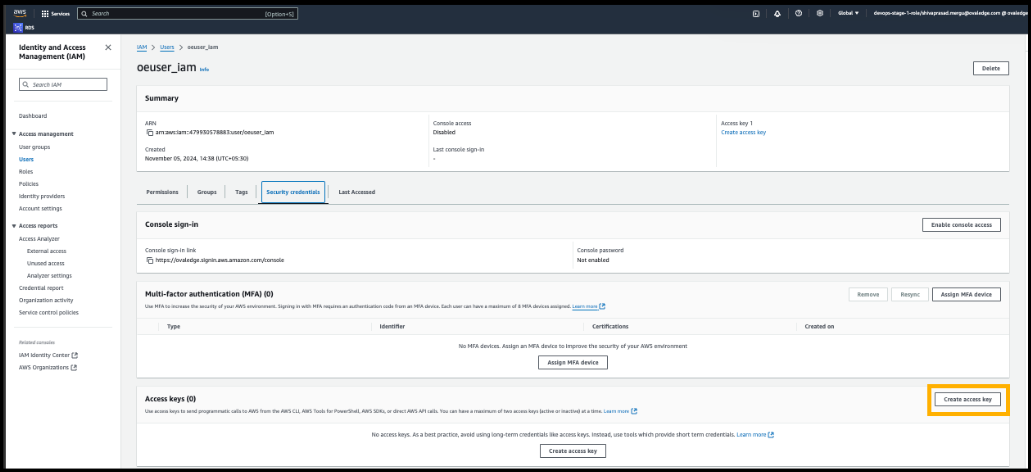Go to IAM breadcrumb link

click(141, 47)
